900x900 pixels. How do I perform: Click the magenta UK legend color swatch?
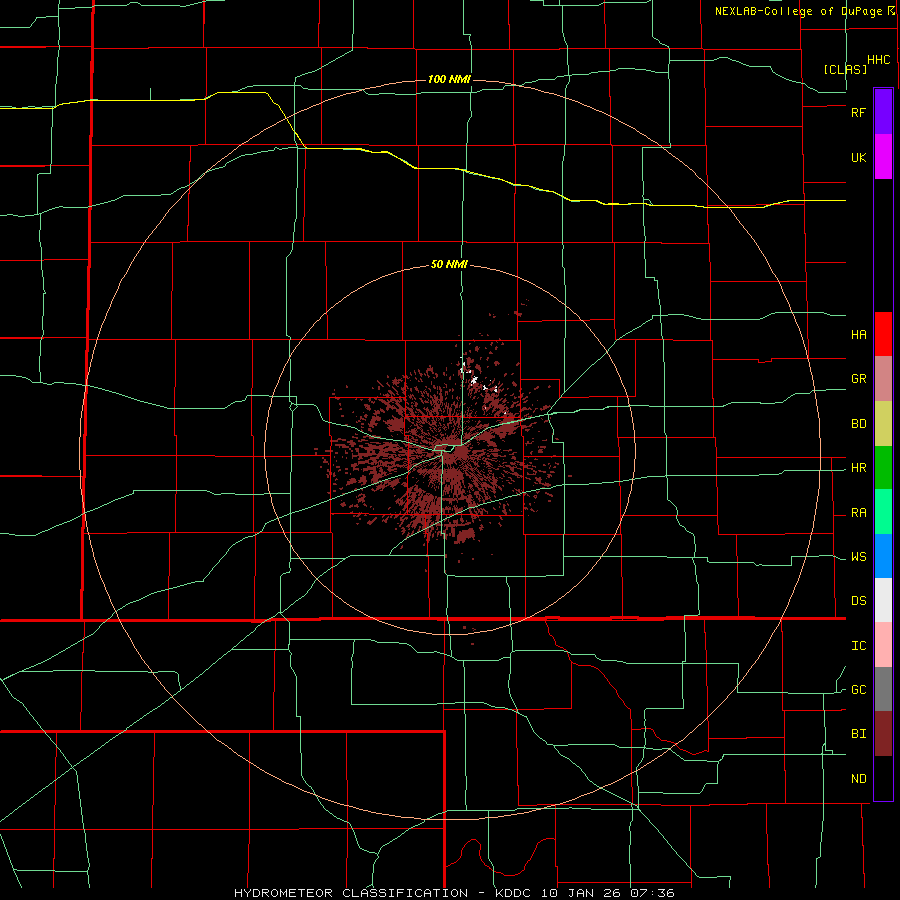(883, 157)
